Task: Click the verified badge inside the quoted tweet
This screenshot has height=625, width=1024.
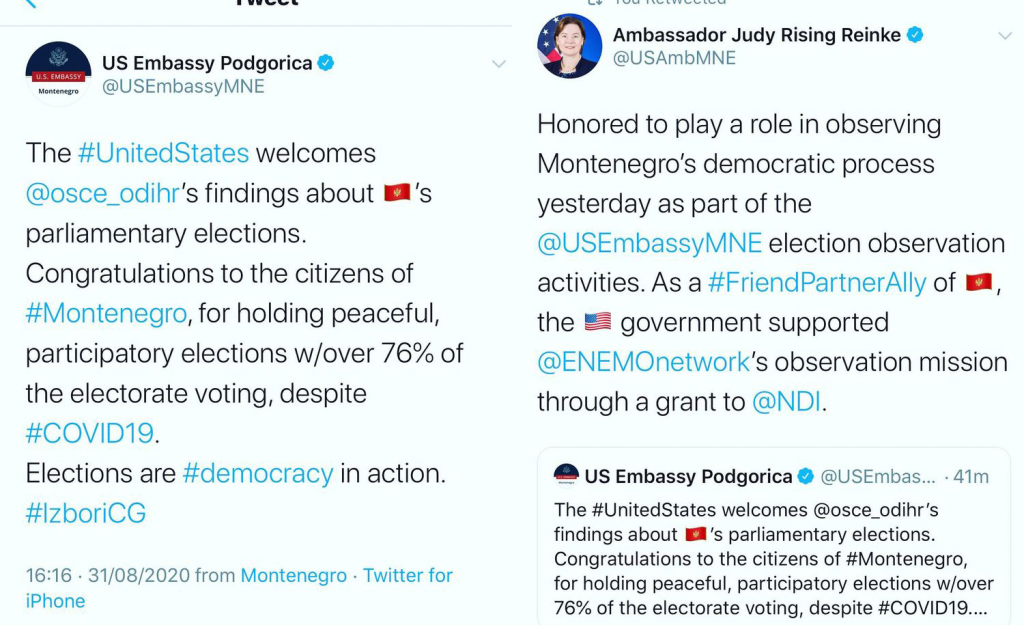Action: (804, 477)
